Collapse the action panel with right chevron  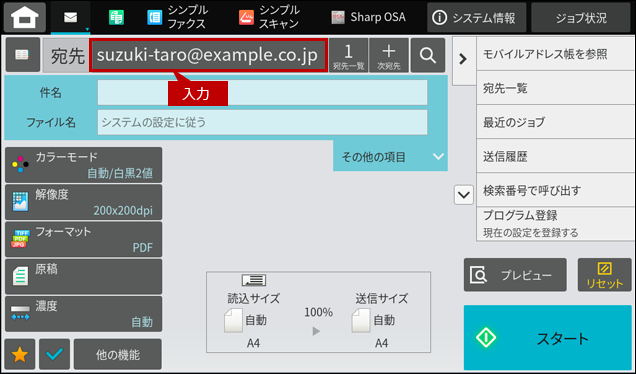pyautogui.click(x=464, y=60)
